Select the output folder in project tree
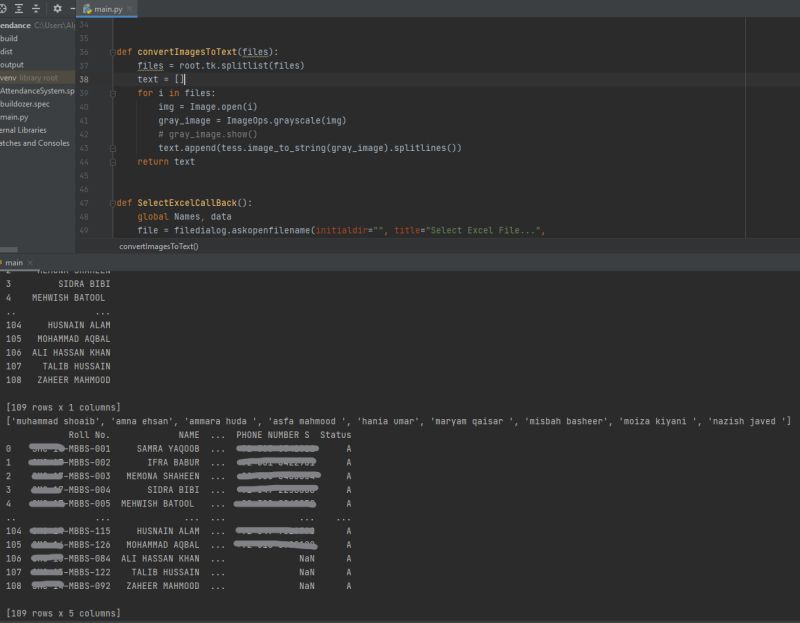The height and width of the screenshot is (623, 800). pos(12,65)
